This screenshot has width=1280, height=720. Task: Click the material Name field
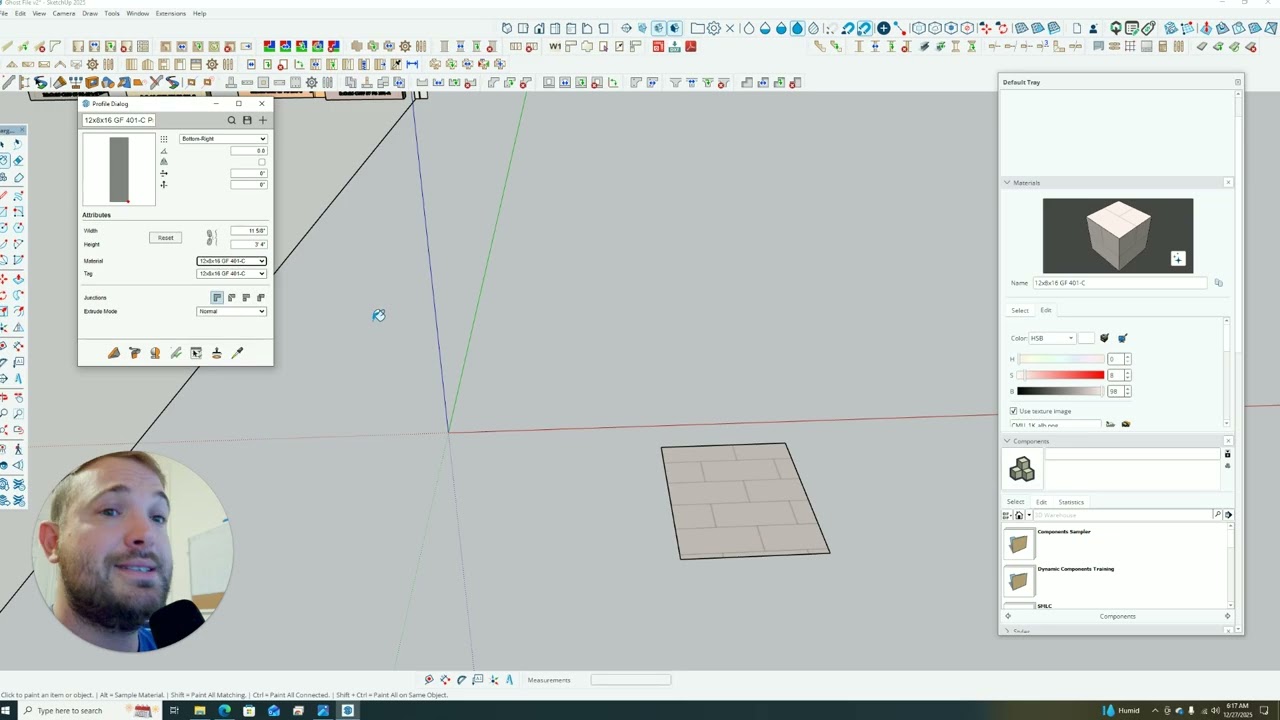pyautogui.click(x=1119, y=283)
